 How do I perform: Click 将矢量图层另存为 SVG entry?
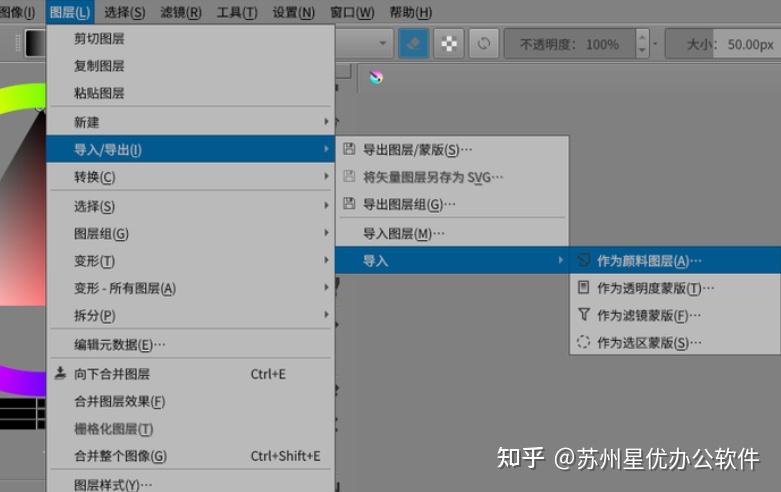click(x=453, y=177)
